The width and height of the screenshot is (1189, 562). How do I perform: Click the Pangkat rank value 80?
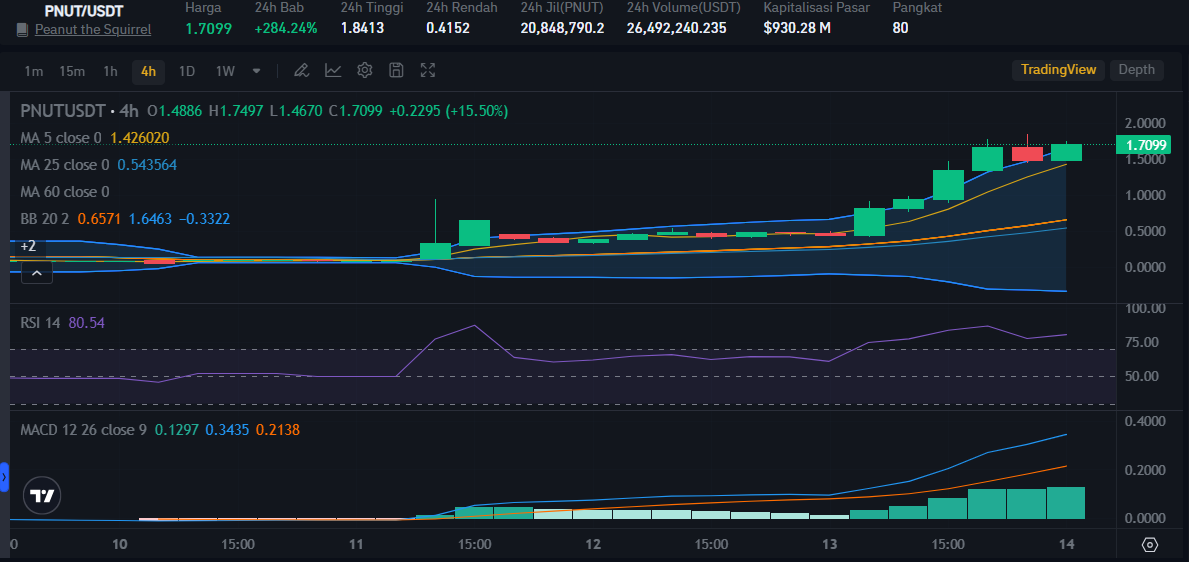point(900,28)
